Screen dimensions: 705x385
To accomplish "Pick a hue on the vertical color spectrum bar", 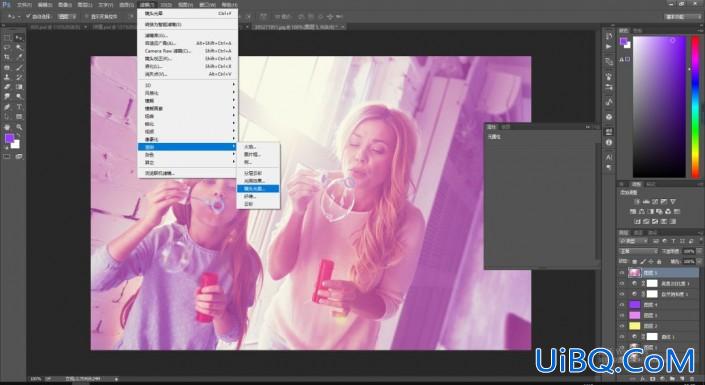I will point(696,107).
